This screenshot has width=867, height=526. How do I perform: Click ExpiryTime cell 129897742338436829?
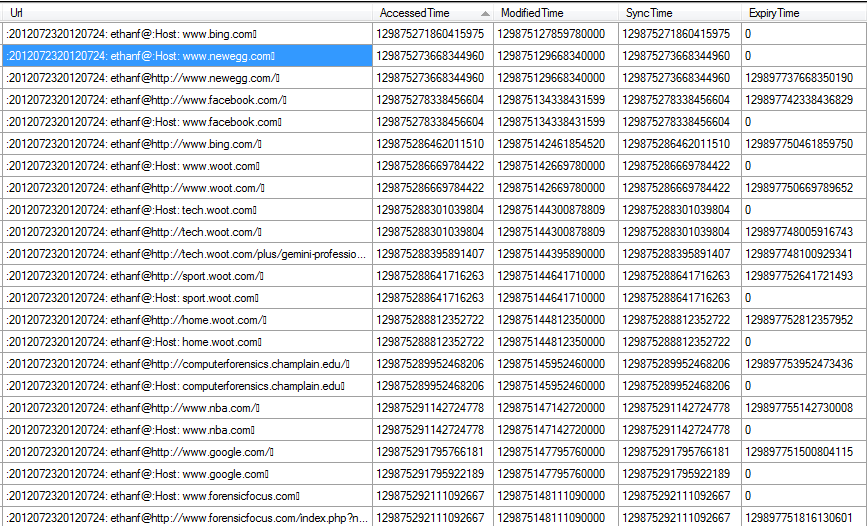[804, 100]
